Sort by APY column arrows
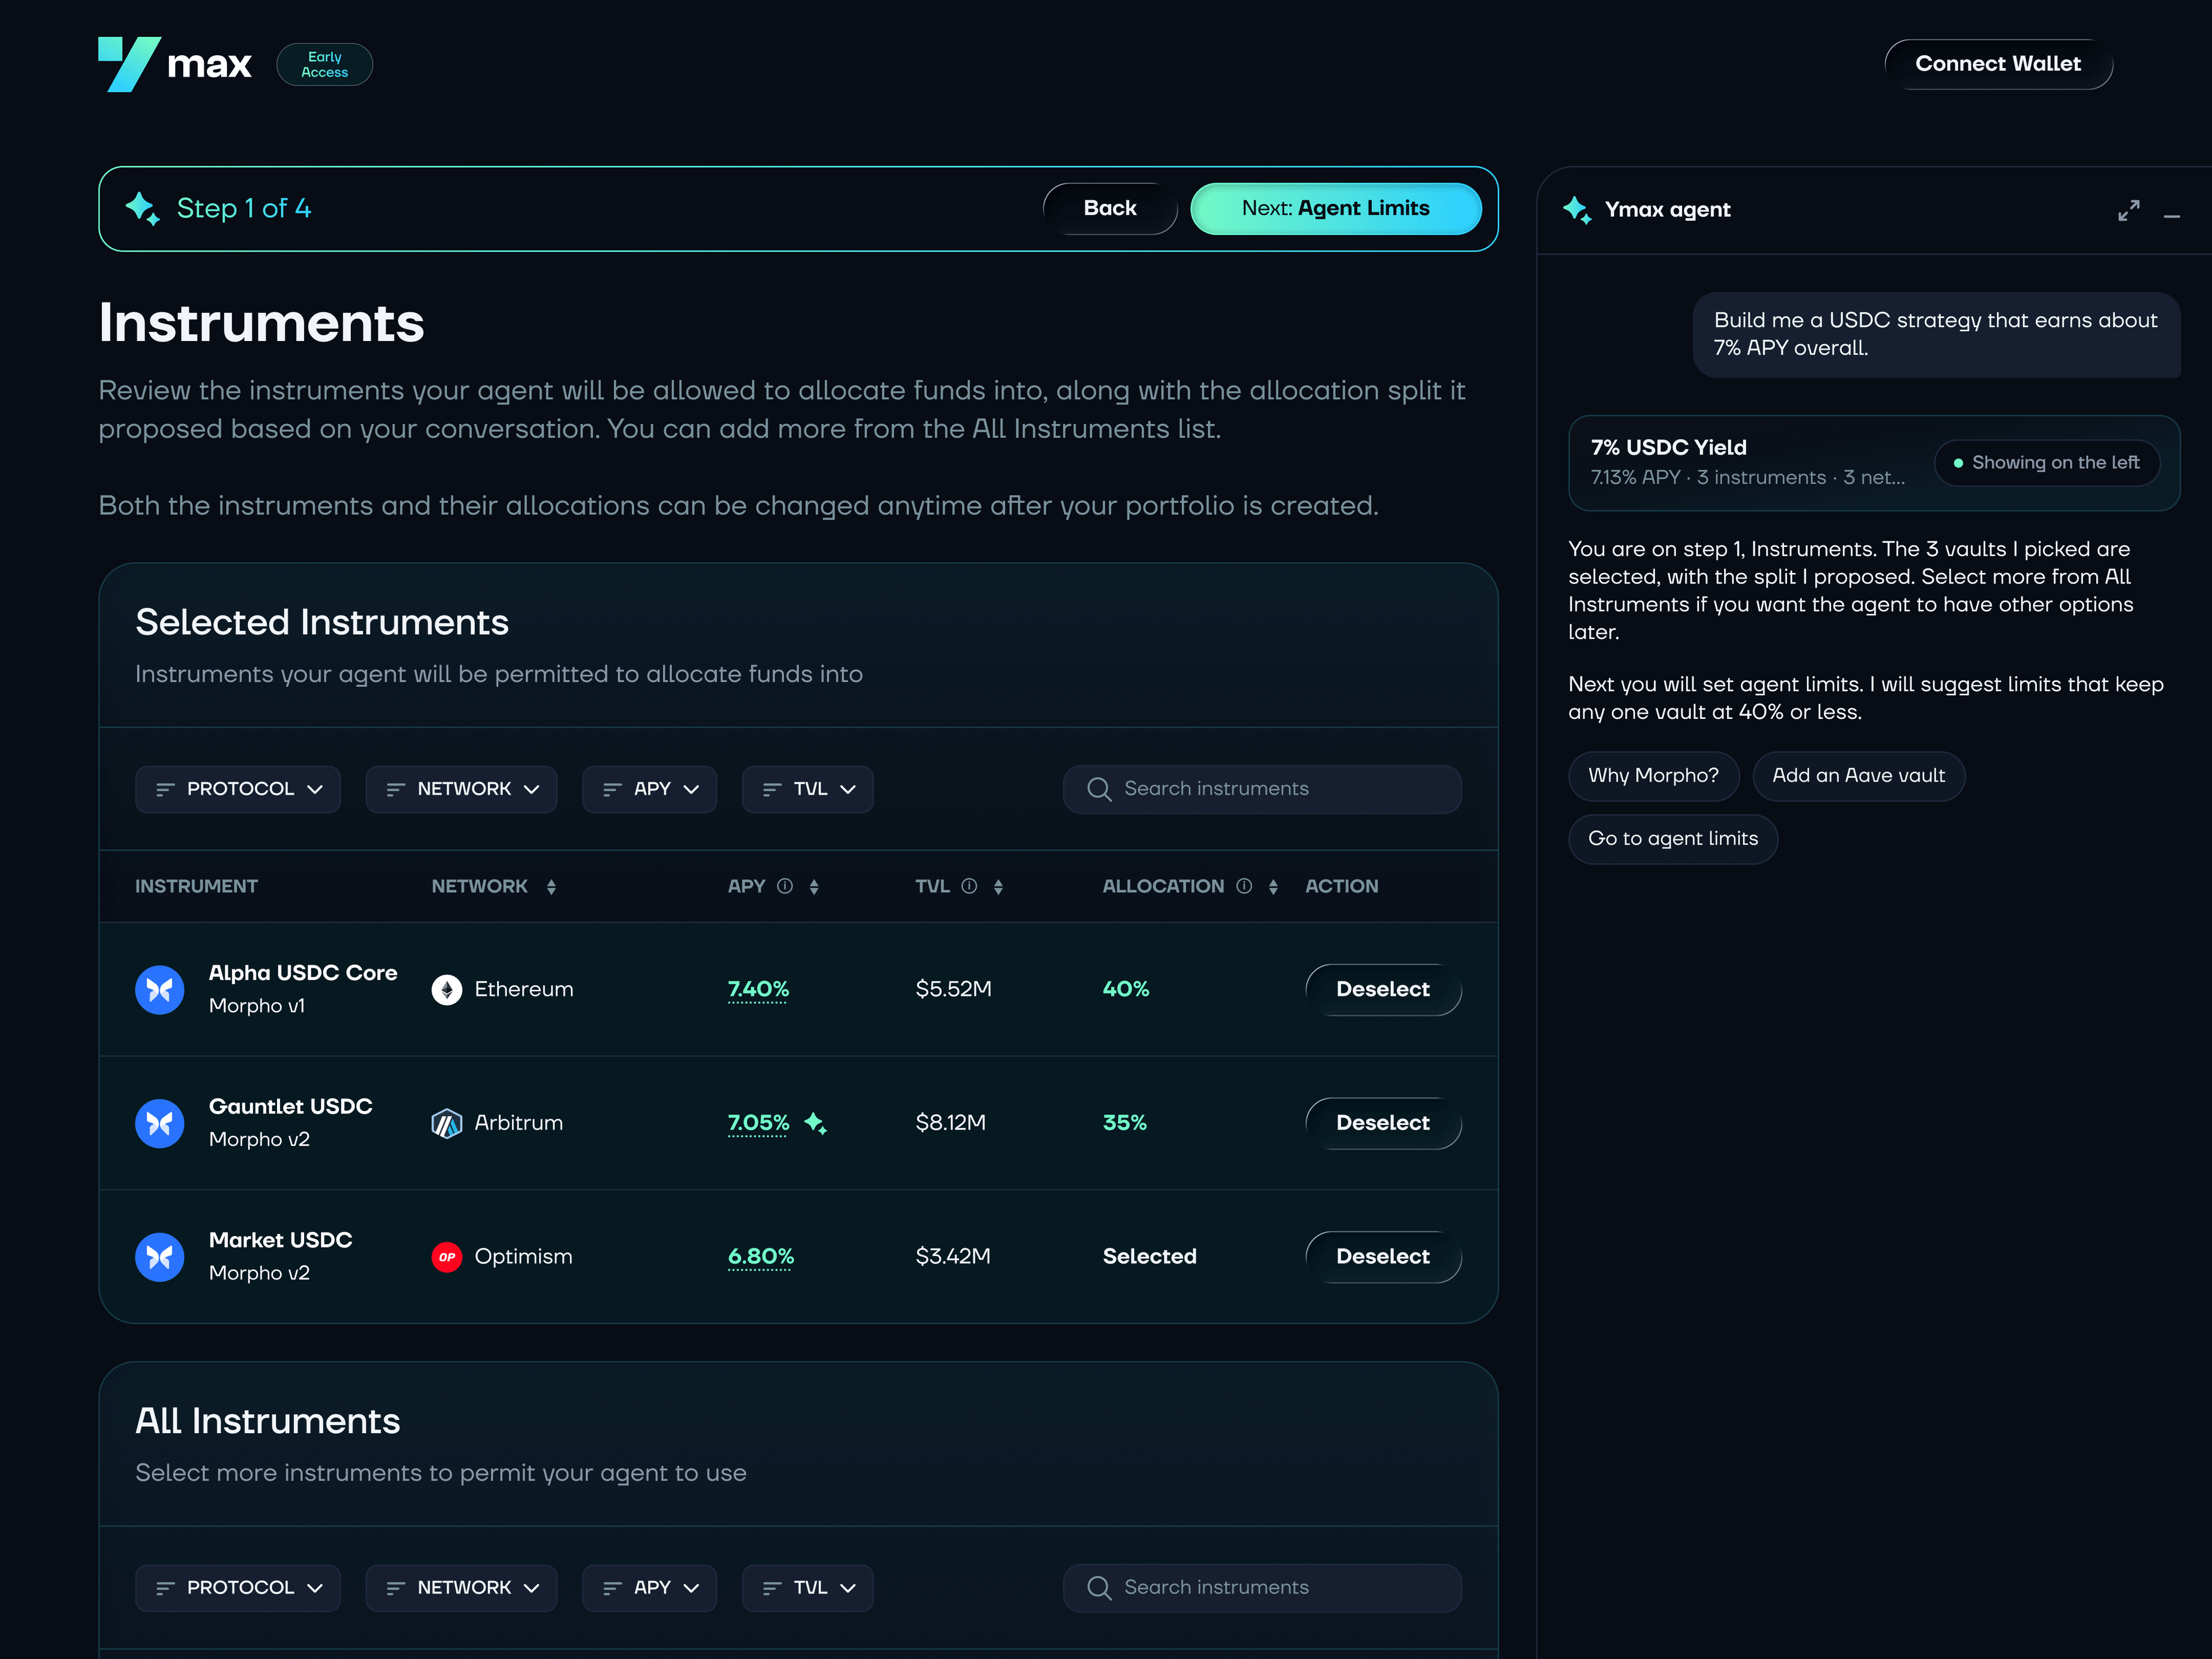 tap(814, 887)
